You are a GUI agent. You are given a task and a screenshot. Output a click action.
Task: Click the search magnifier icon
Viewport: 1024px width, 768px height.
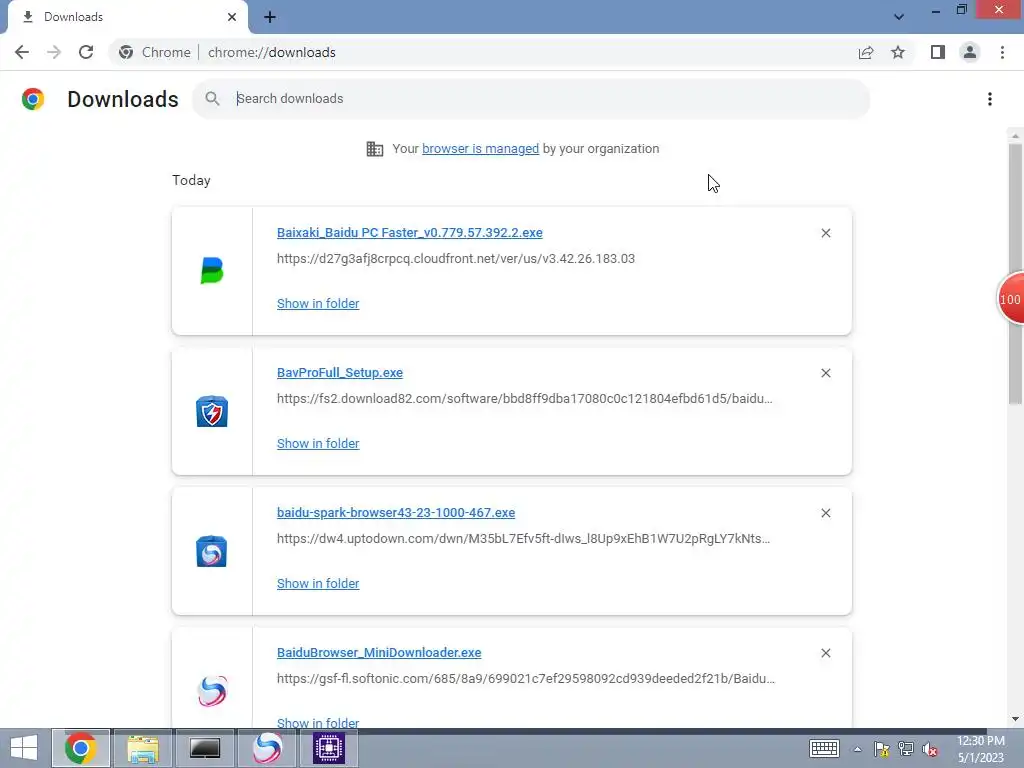coord(212,99)
